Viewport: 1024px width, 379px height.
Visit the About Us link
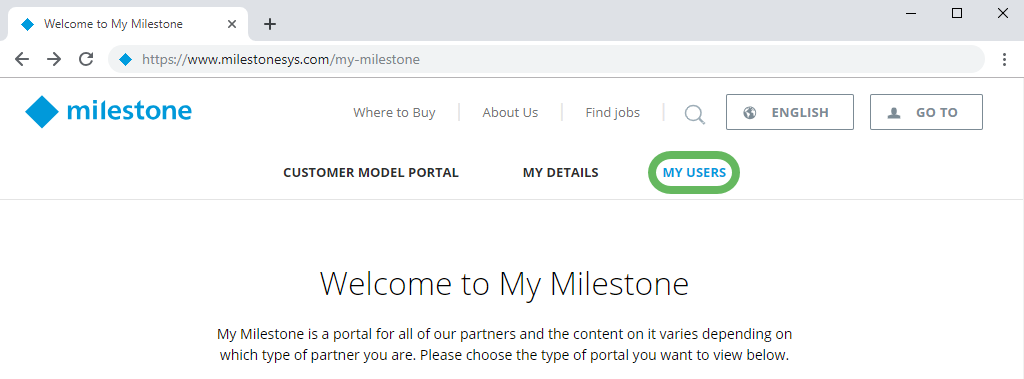point(510,112)
